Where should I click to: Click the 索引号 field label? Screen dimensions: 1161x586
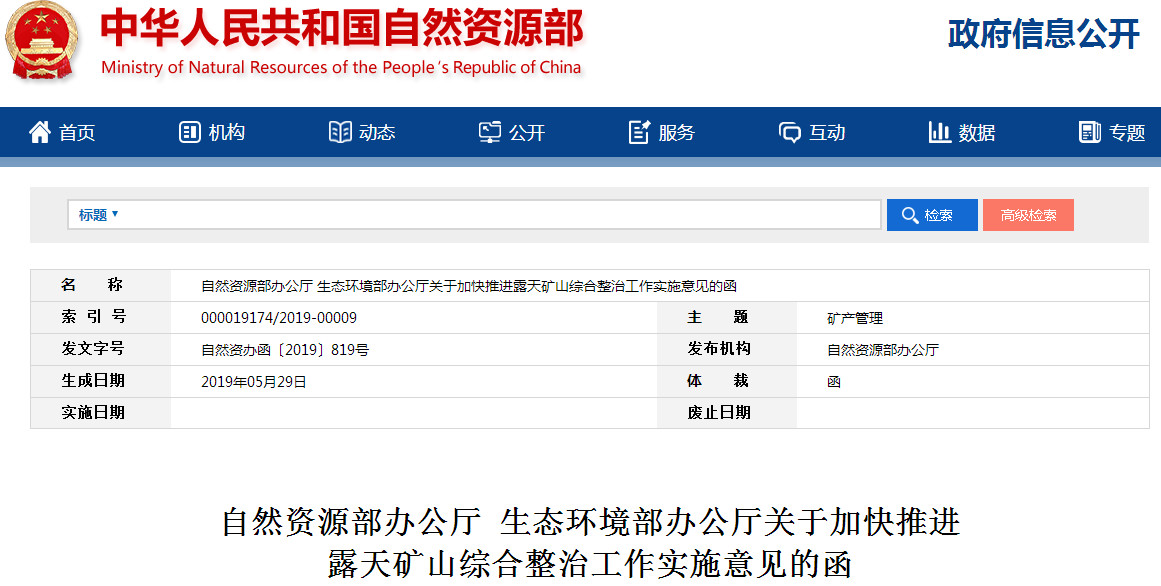coord(93,316)
